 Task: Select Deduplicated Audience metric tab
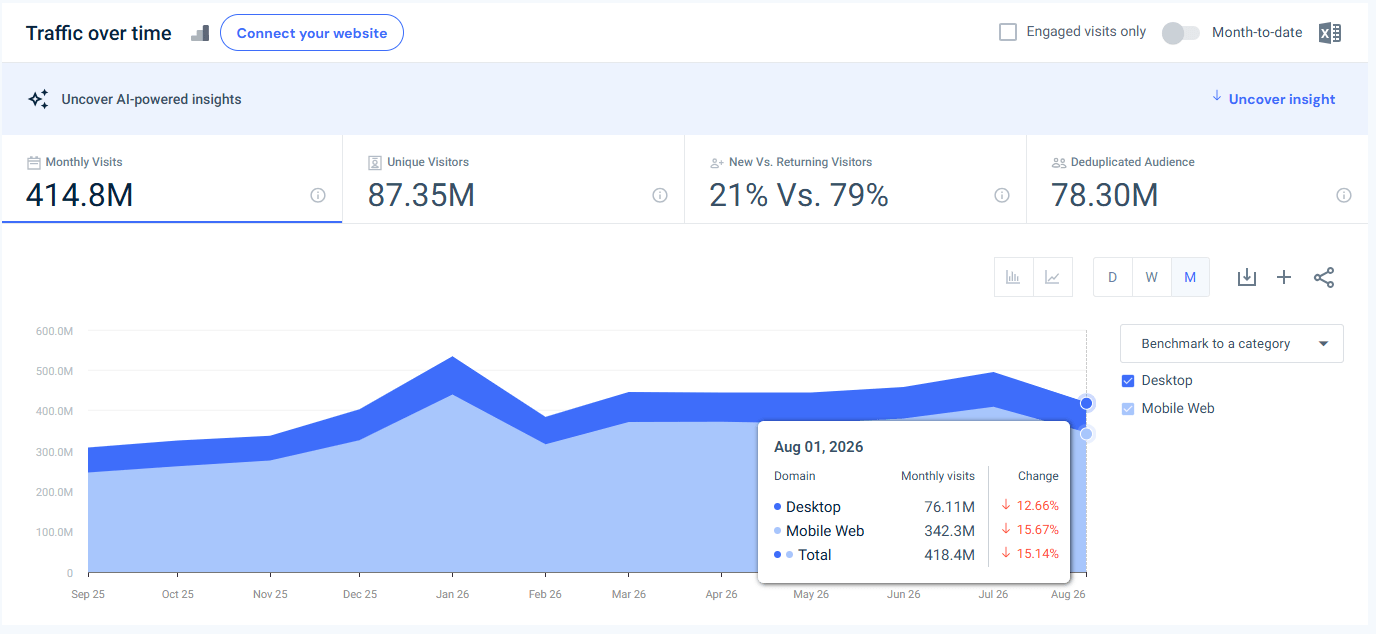[x=1198, y=179]
